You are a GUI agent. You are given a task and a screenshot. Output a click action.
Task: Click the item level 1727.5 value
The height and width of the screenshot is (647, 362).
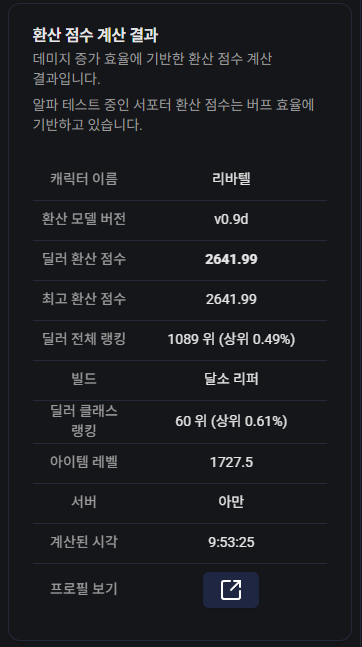[231, 462]
